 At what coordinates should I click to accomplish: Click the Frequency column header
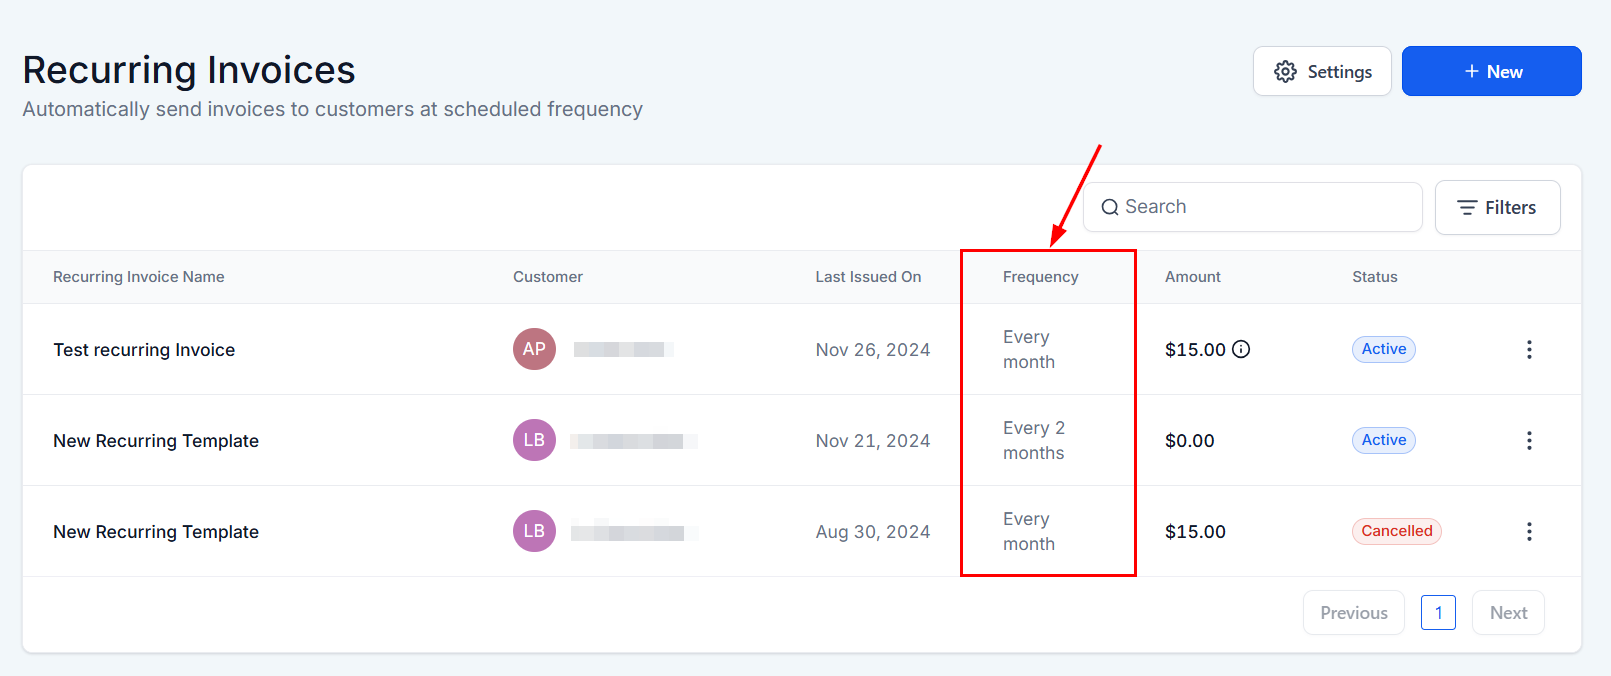(x=1040, y=277)
